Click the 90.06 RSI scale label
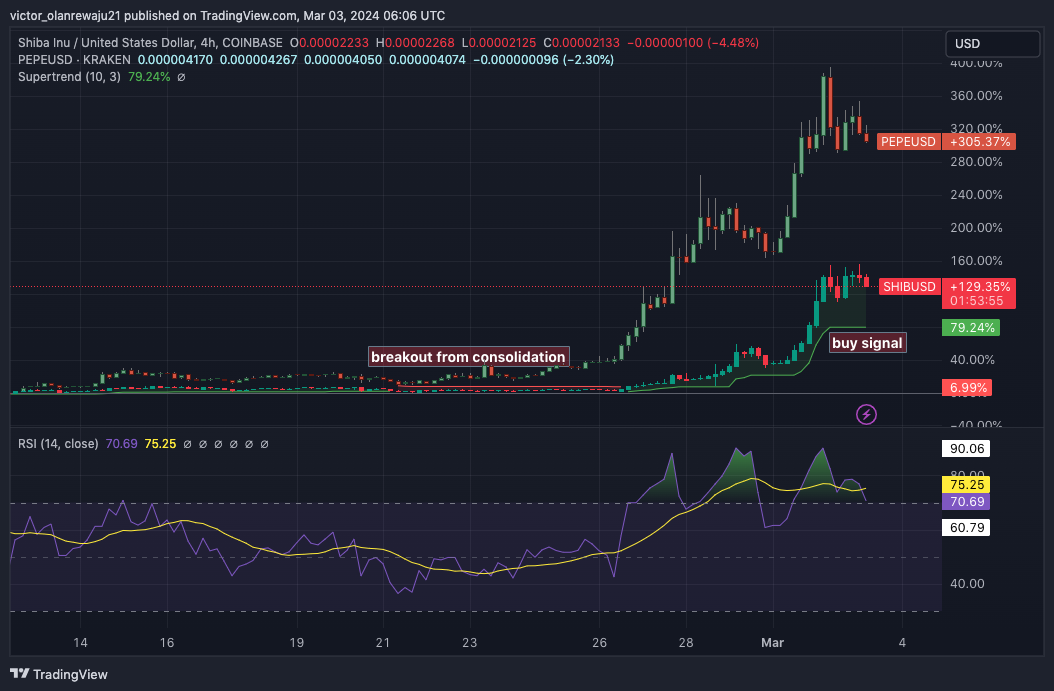This screenshot has width=1054, height=691. point(966,449)
